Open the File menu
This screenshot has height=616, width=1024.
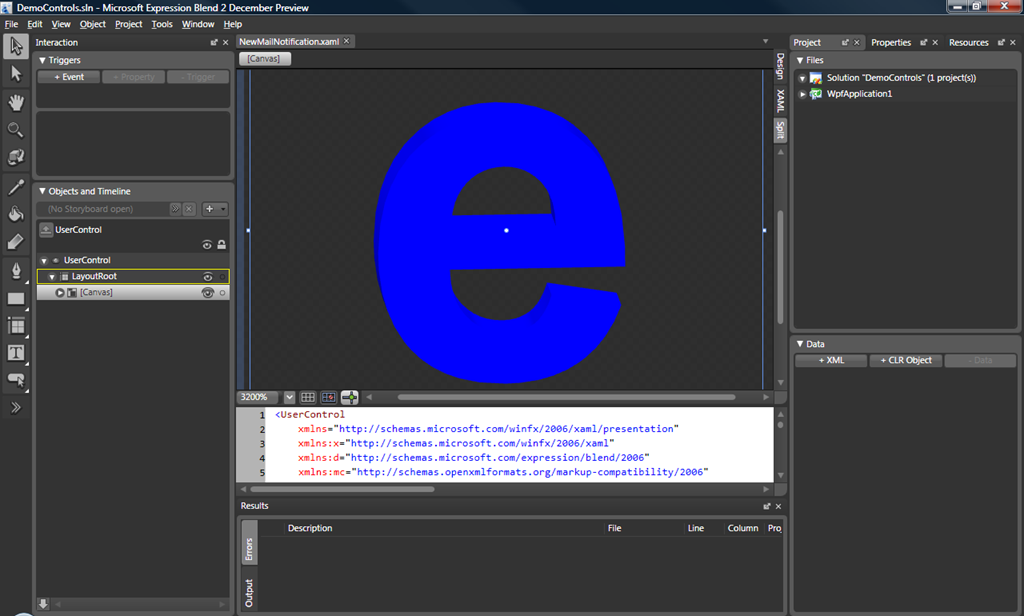11,24
